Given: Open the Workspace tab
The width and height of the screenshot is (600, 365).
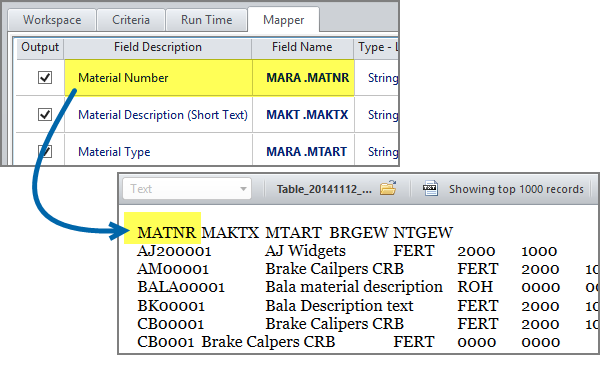Looking at the screenshot, I should coord(52,20).
